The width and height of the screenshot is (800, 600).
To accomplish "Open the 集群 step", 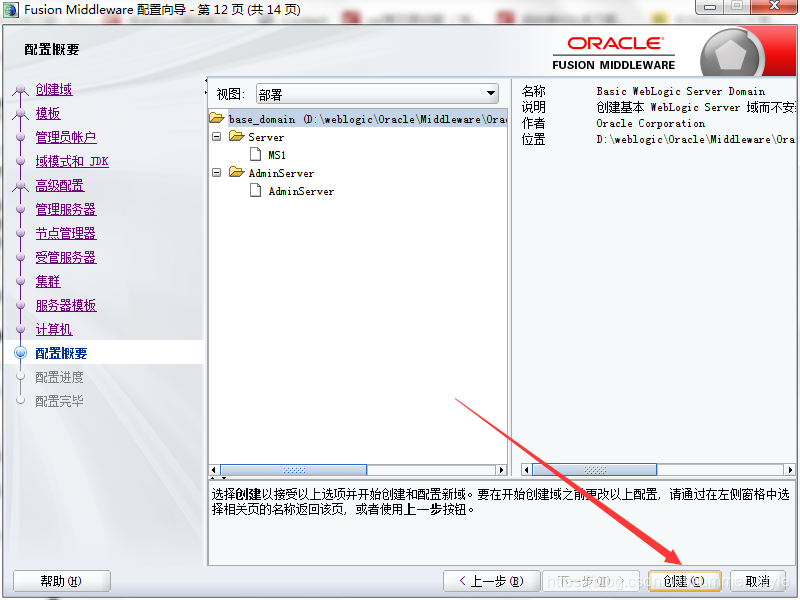I will [48, 281].
